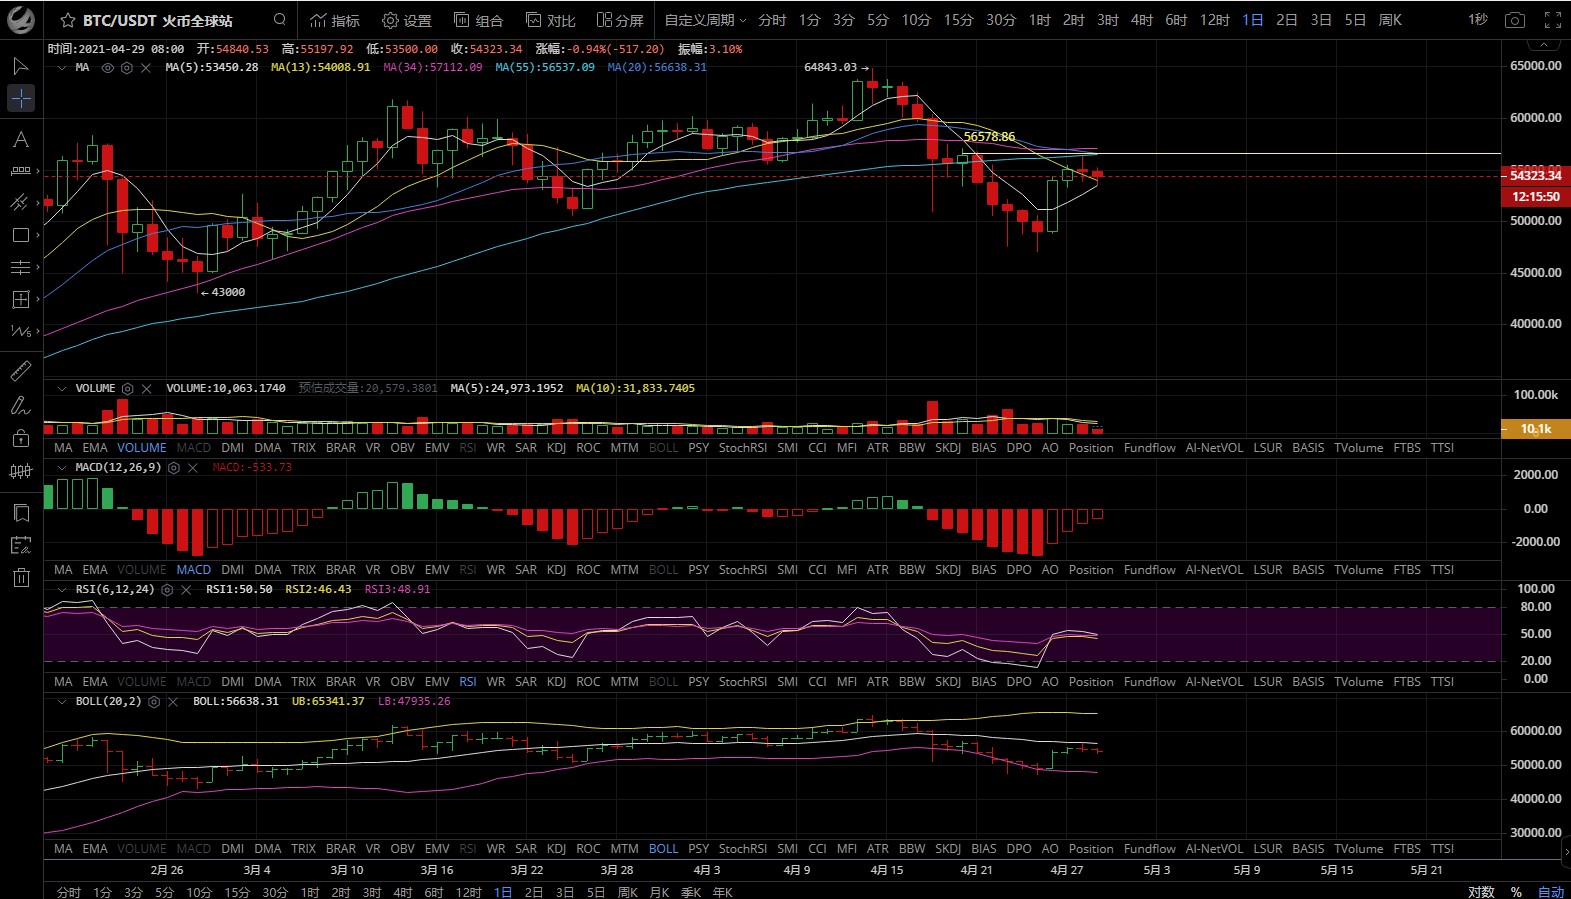Click the ruler measurement tool

pos(20,372)
